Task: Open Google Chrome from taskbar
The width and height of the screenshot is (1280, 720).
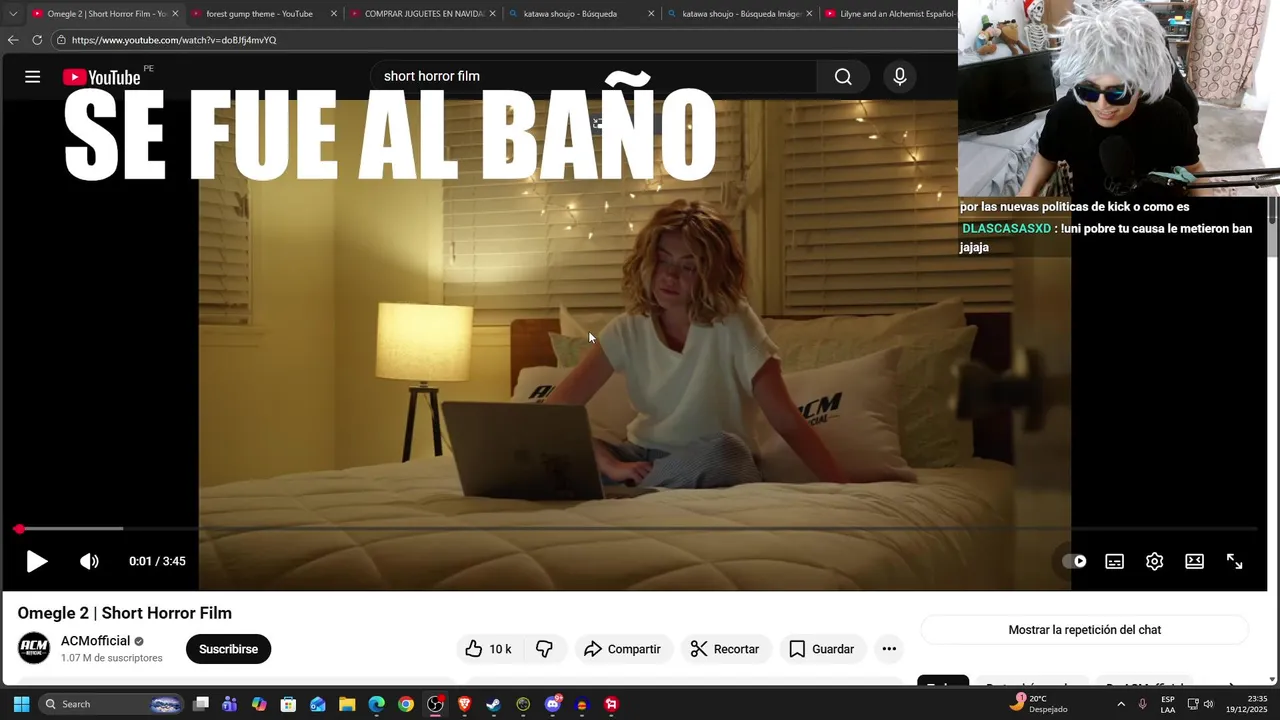Action: (406, 704)
